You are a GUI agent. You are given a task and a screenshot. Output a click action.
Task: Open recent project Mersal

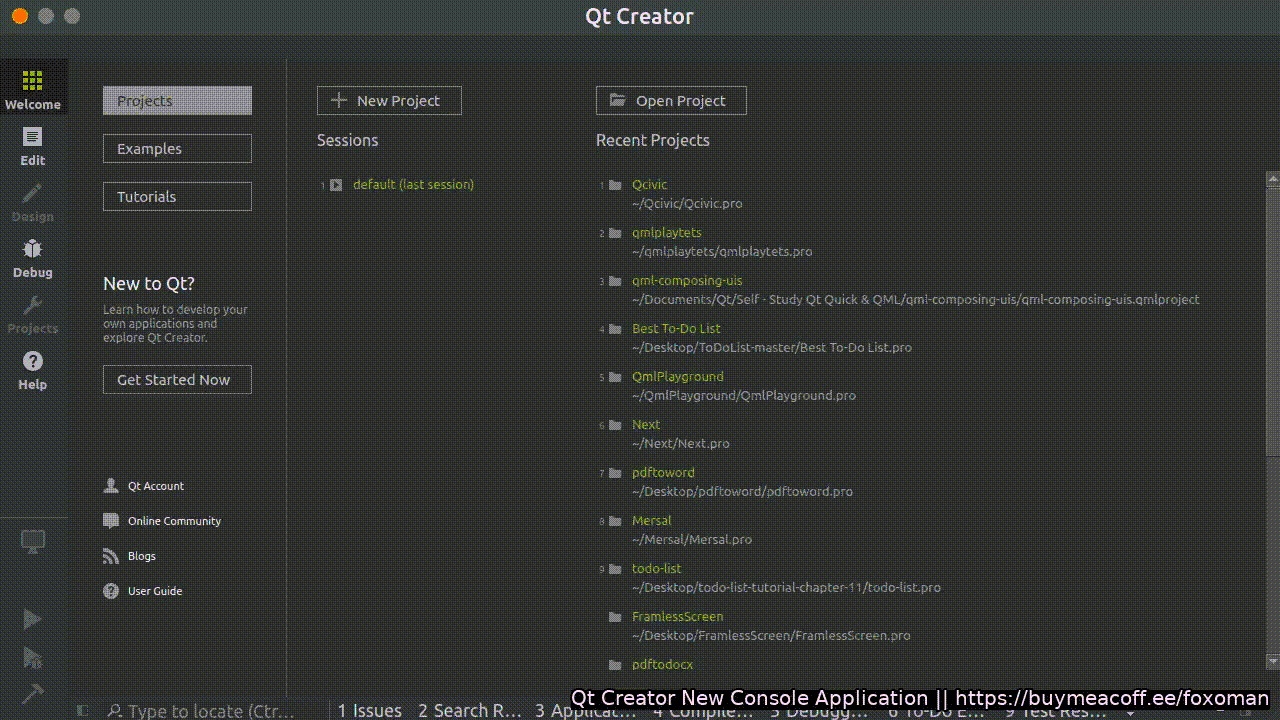coord(652,520)
